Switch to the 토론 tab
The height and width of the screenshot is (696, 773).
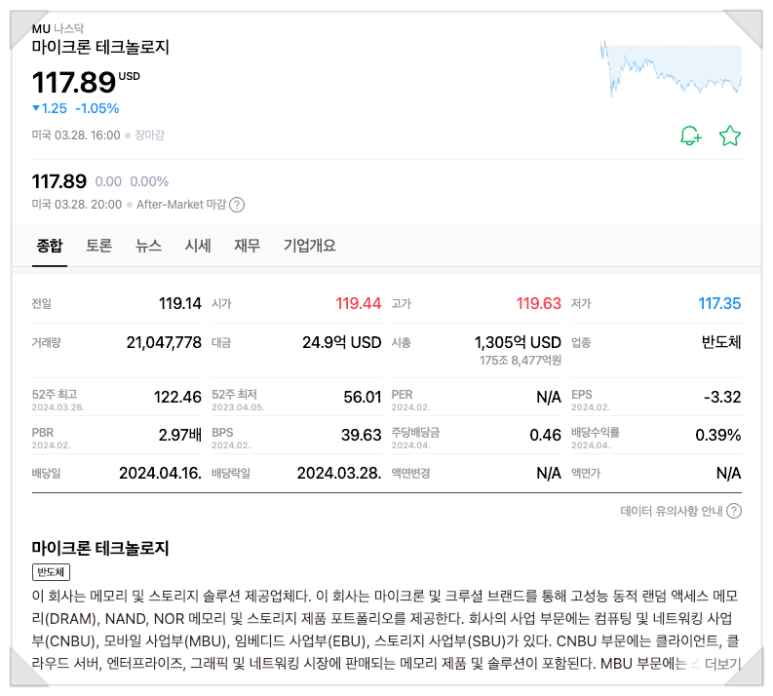pos(99,245)
